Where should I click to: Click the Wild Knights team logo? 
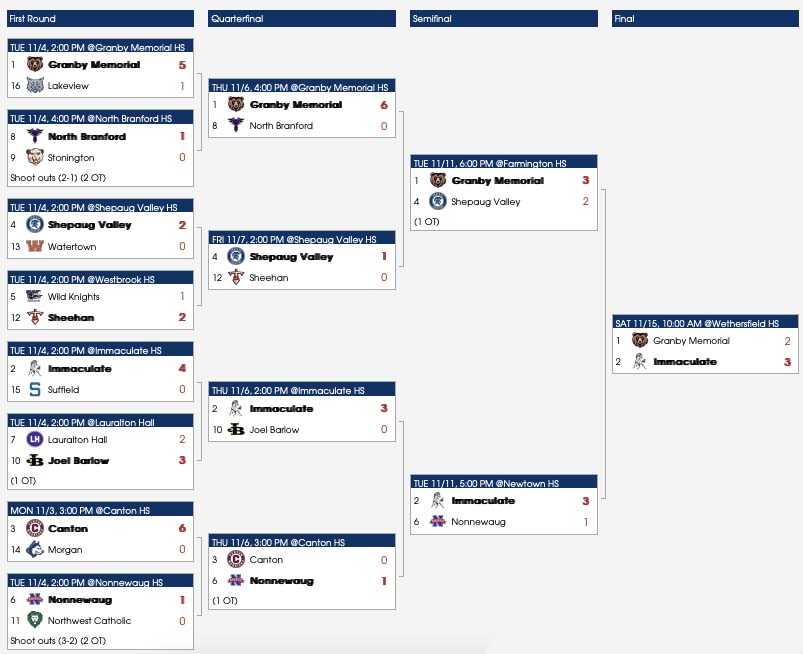[35, 297]
